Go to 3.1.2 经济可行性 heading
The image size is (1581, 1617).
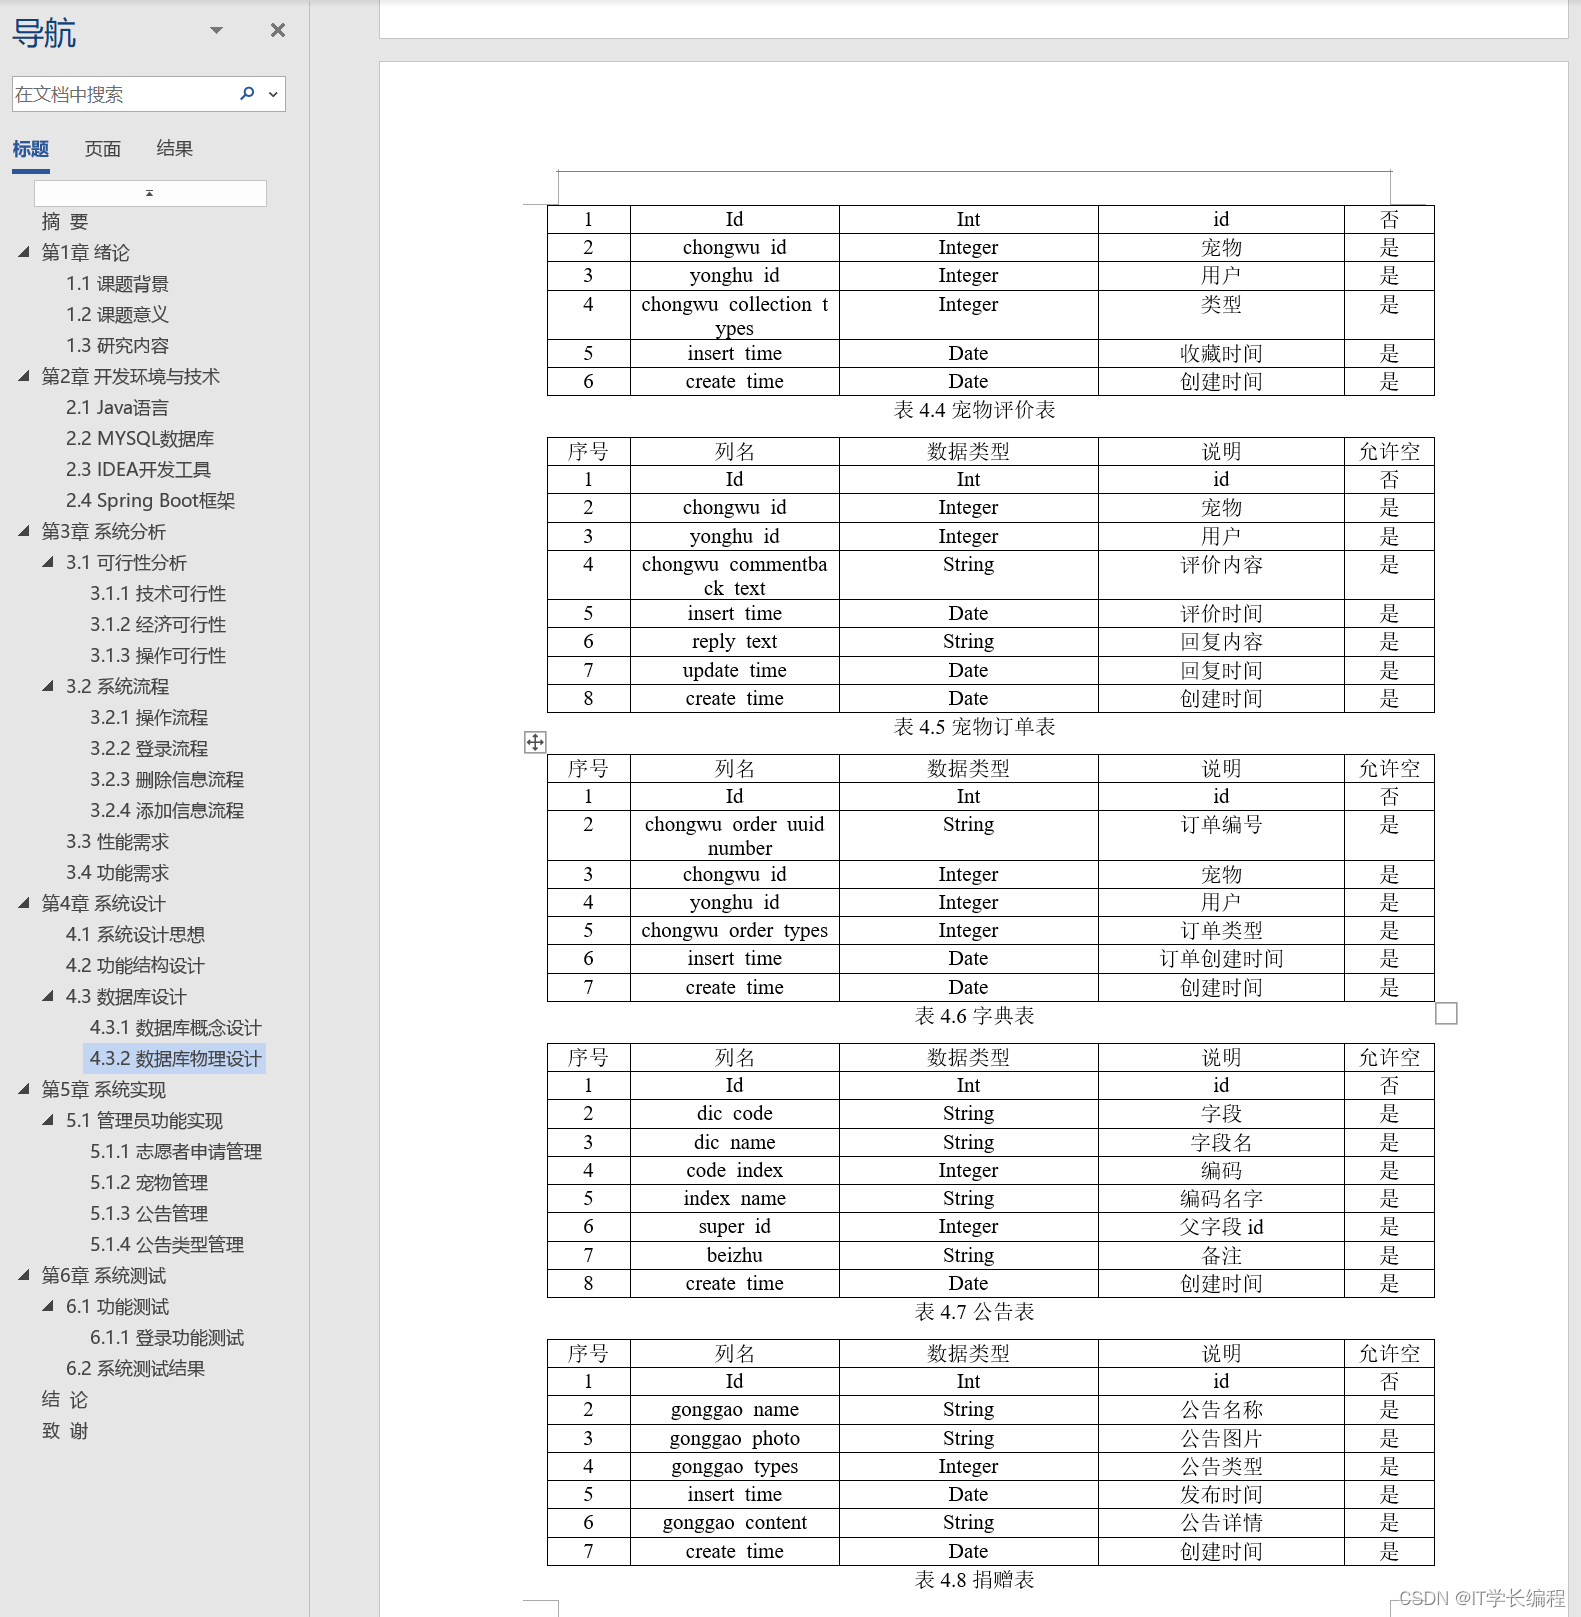(x=158, y=625)
